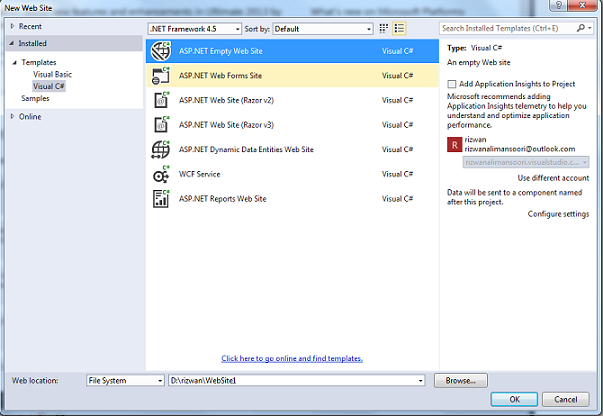Switch to small icons grid view
603x416 pixels.
point(383,28)
